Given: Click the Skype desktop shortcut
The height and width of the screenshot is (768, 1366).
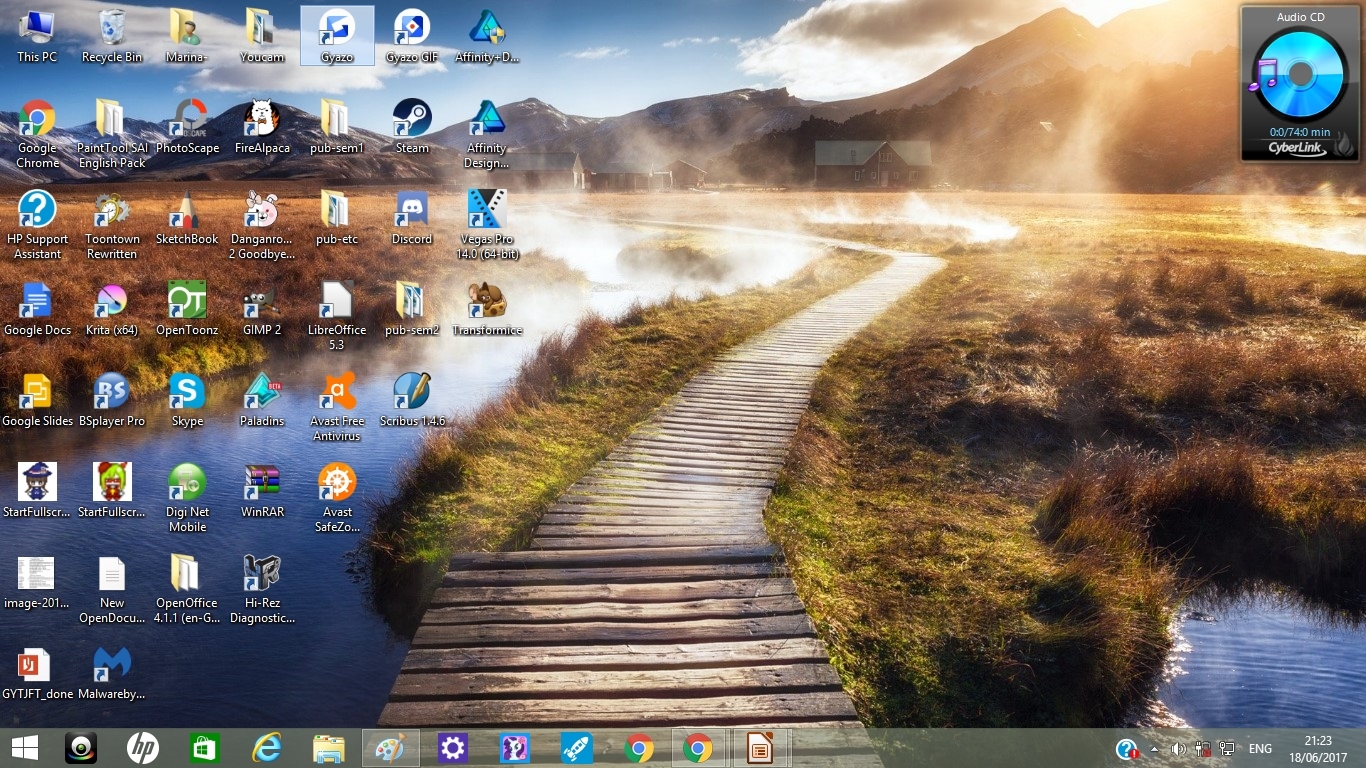Looking at the screenshot, I should 187,400.
